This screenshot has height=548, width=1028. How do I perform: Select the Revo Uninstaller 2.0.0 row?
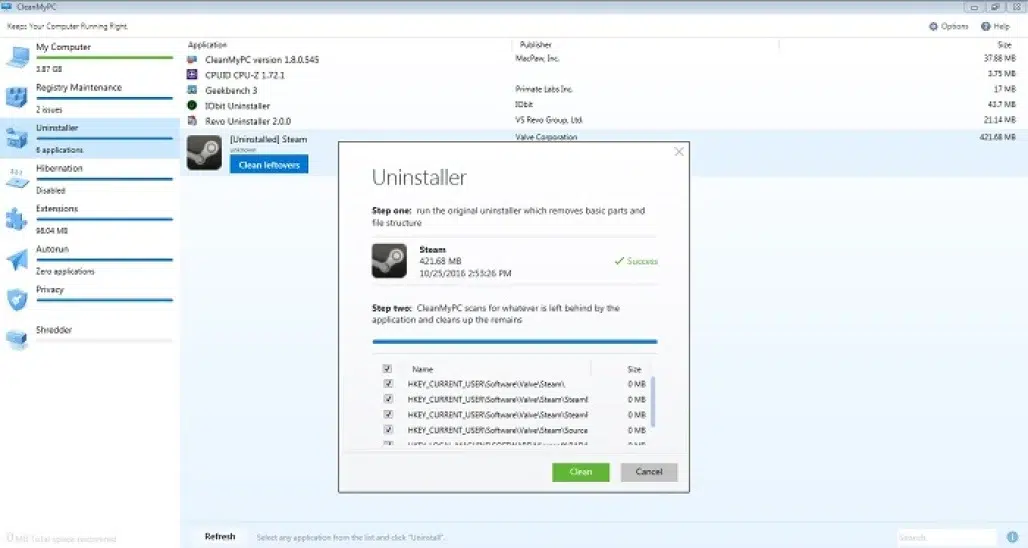(x=603, y=121)
